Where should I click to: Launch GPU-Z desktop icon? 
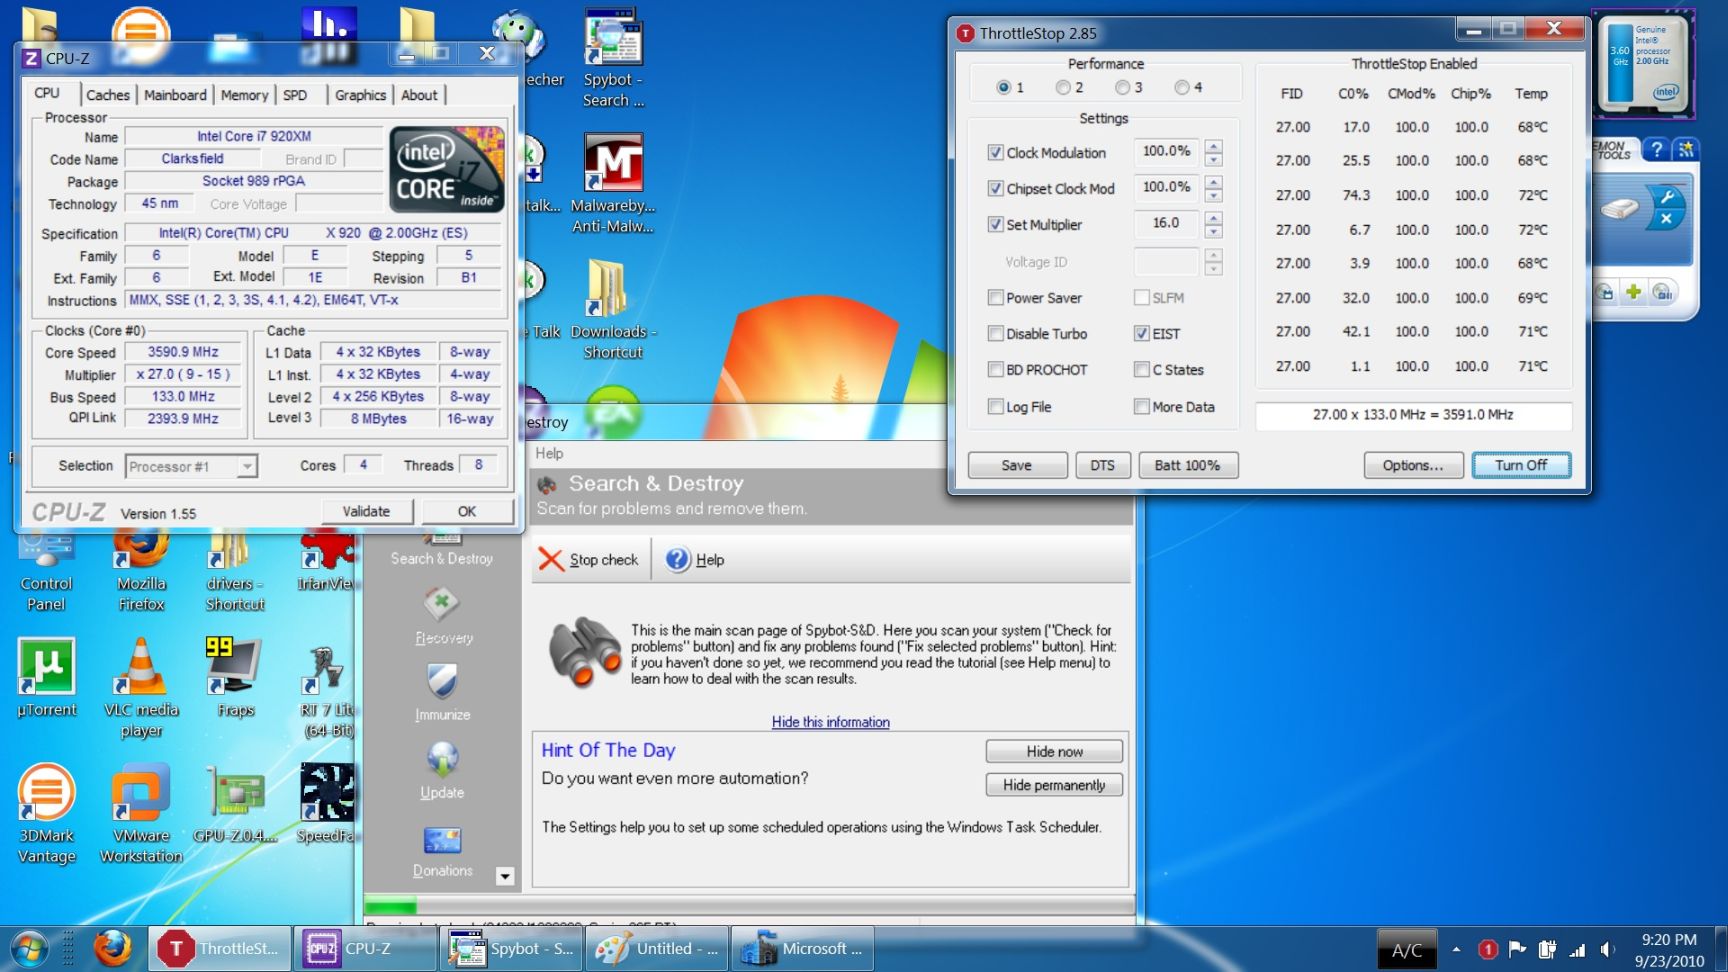coord(235,804)
